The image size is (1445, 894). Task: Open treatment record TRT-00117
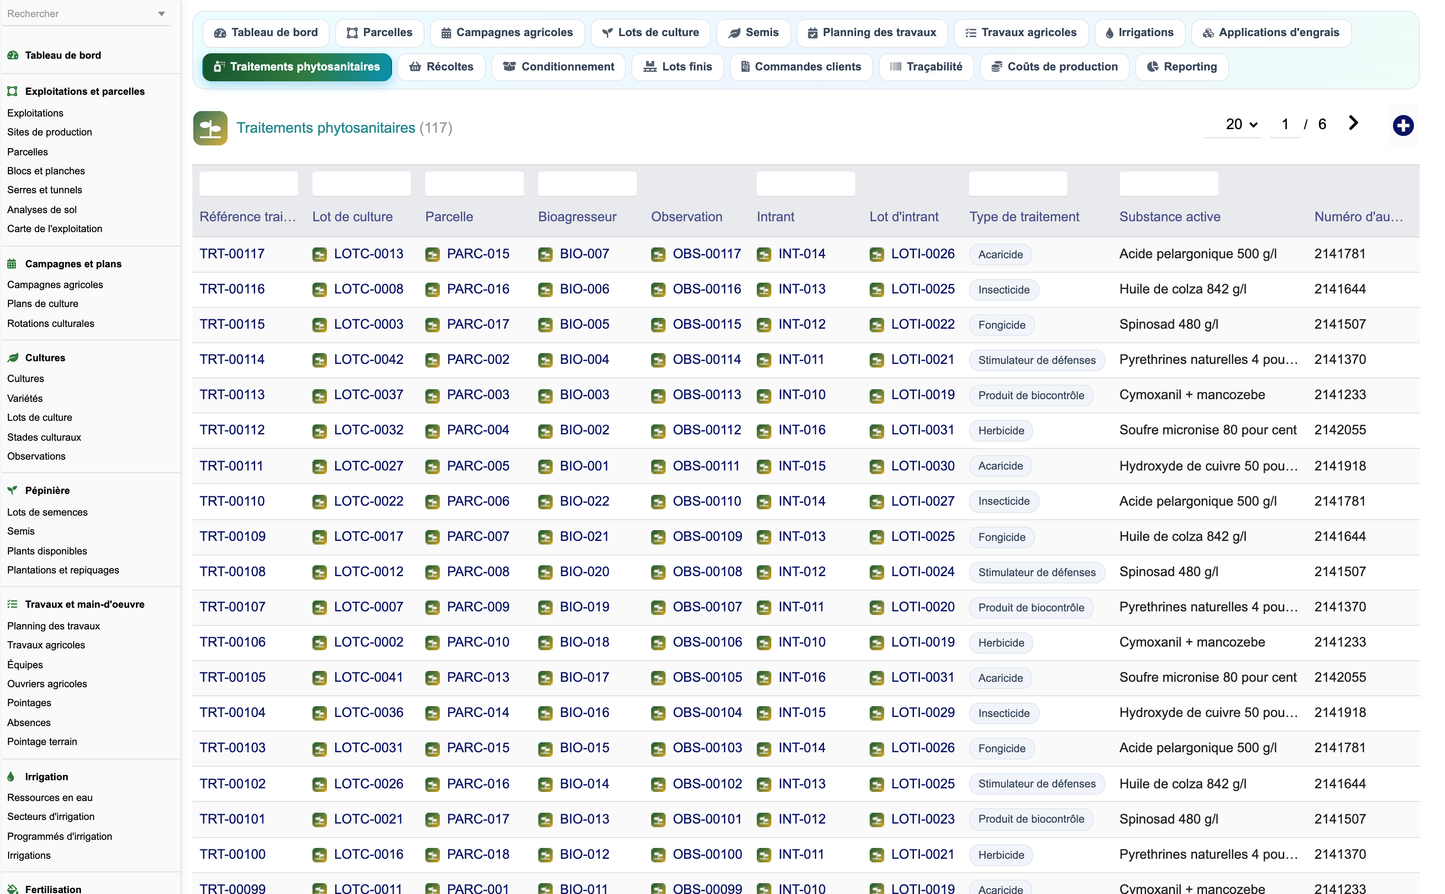[232, 254]
